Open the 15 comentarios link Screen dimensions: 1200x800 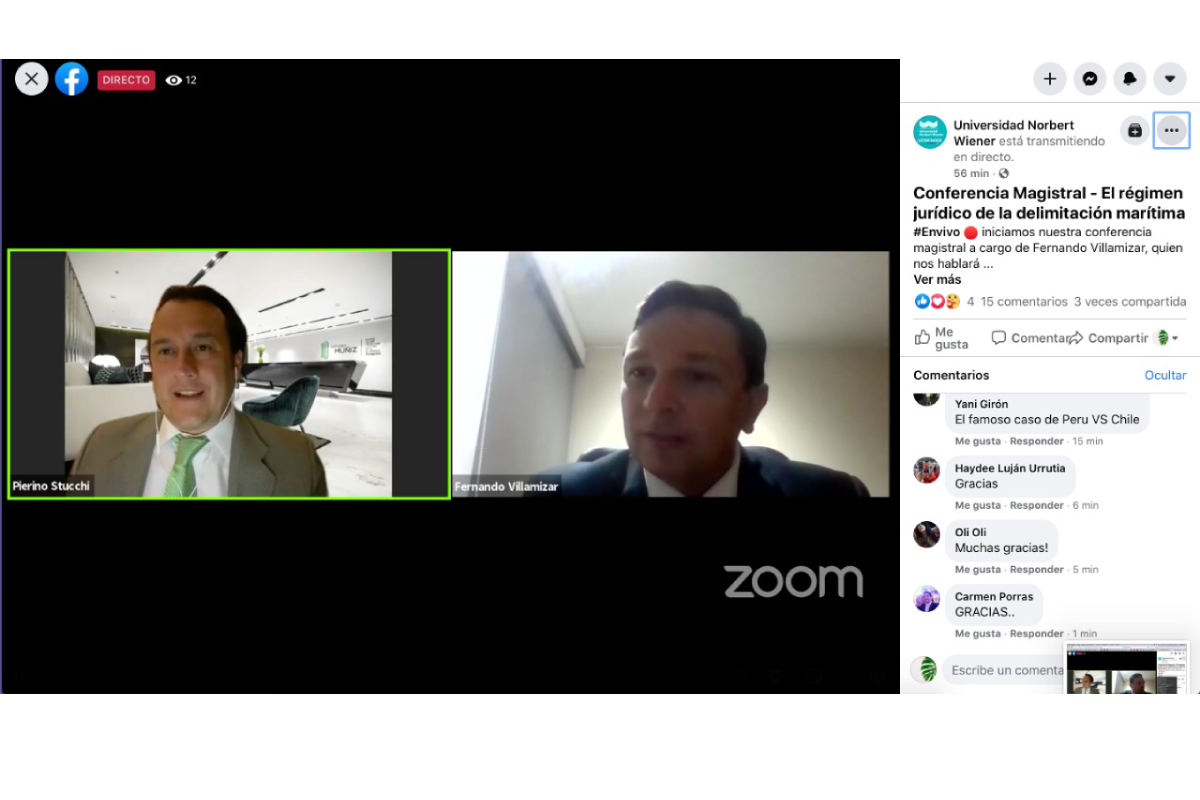tap(1024, 301)
